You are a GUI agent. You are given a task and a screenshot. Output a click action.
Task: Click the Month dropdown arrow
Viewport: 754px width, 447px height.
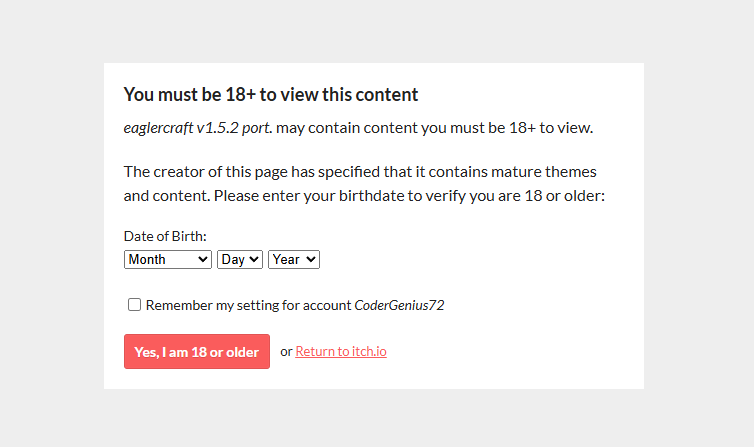click(x=203, y=259)
